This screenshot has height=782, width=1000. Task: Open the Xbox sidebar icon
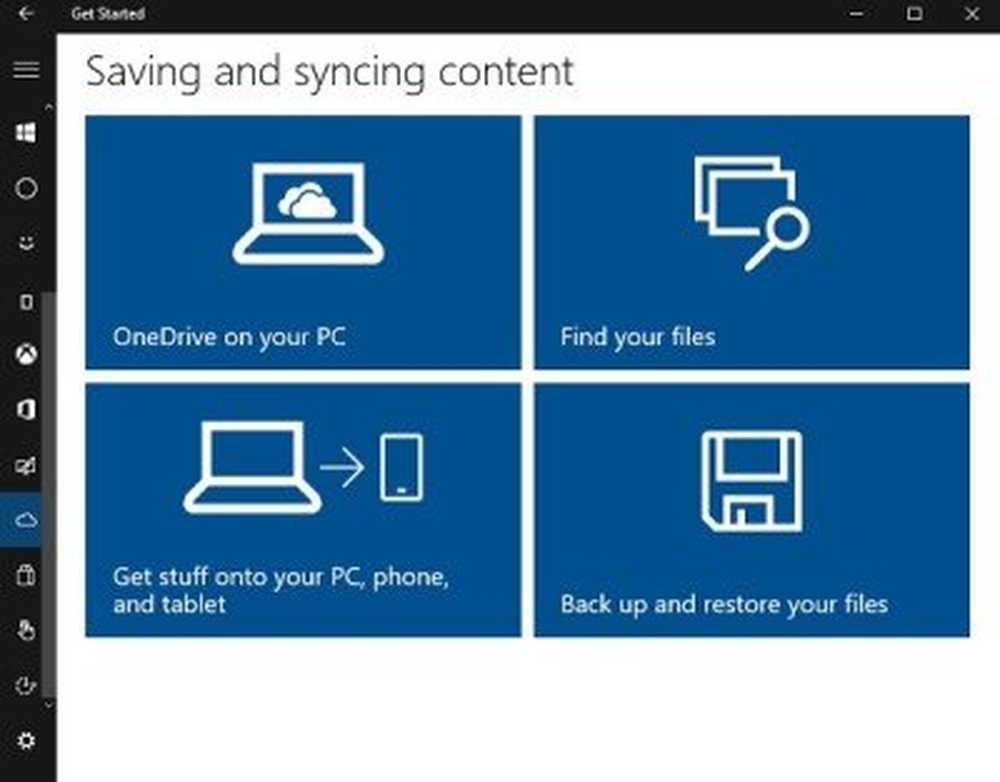26,354
